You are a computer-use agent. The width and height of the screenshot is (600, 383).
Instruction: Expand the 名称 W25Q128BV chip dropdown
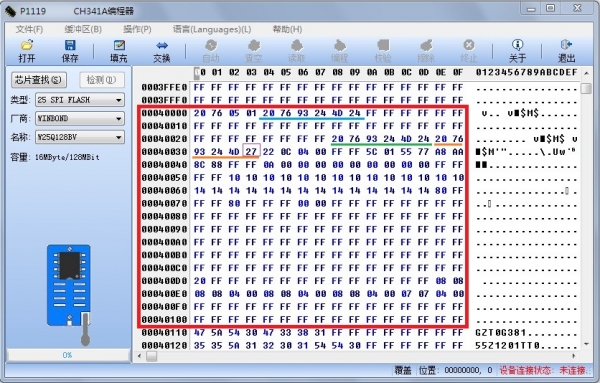coord(119,137)
